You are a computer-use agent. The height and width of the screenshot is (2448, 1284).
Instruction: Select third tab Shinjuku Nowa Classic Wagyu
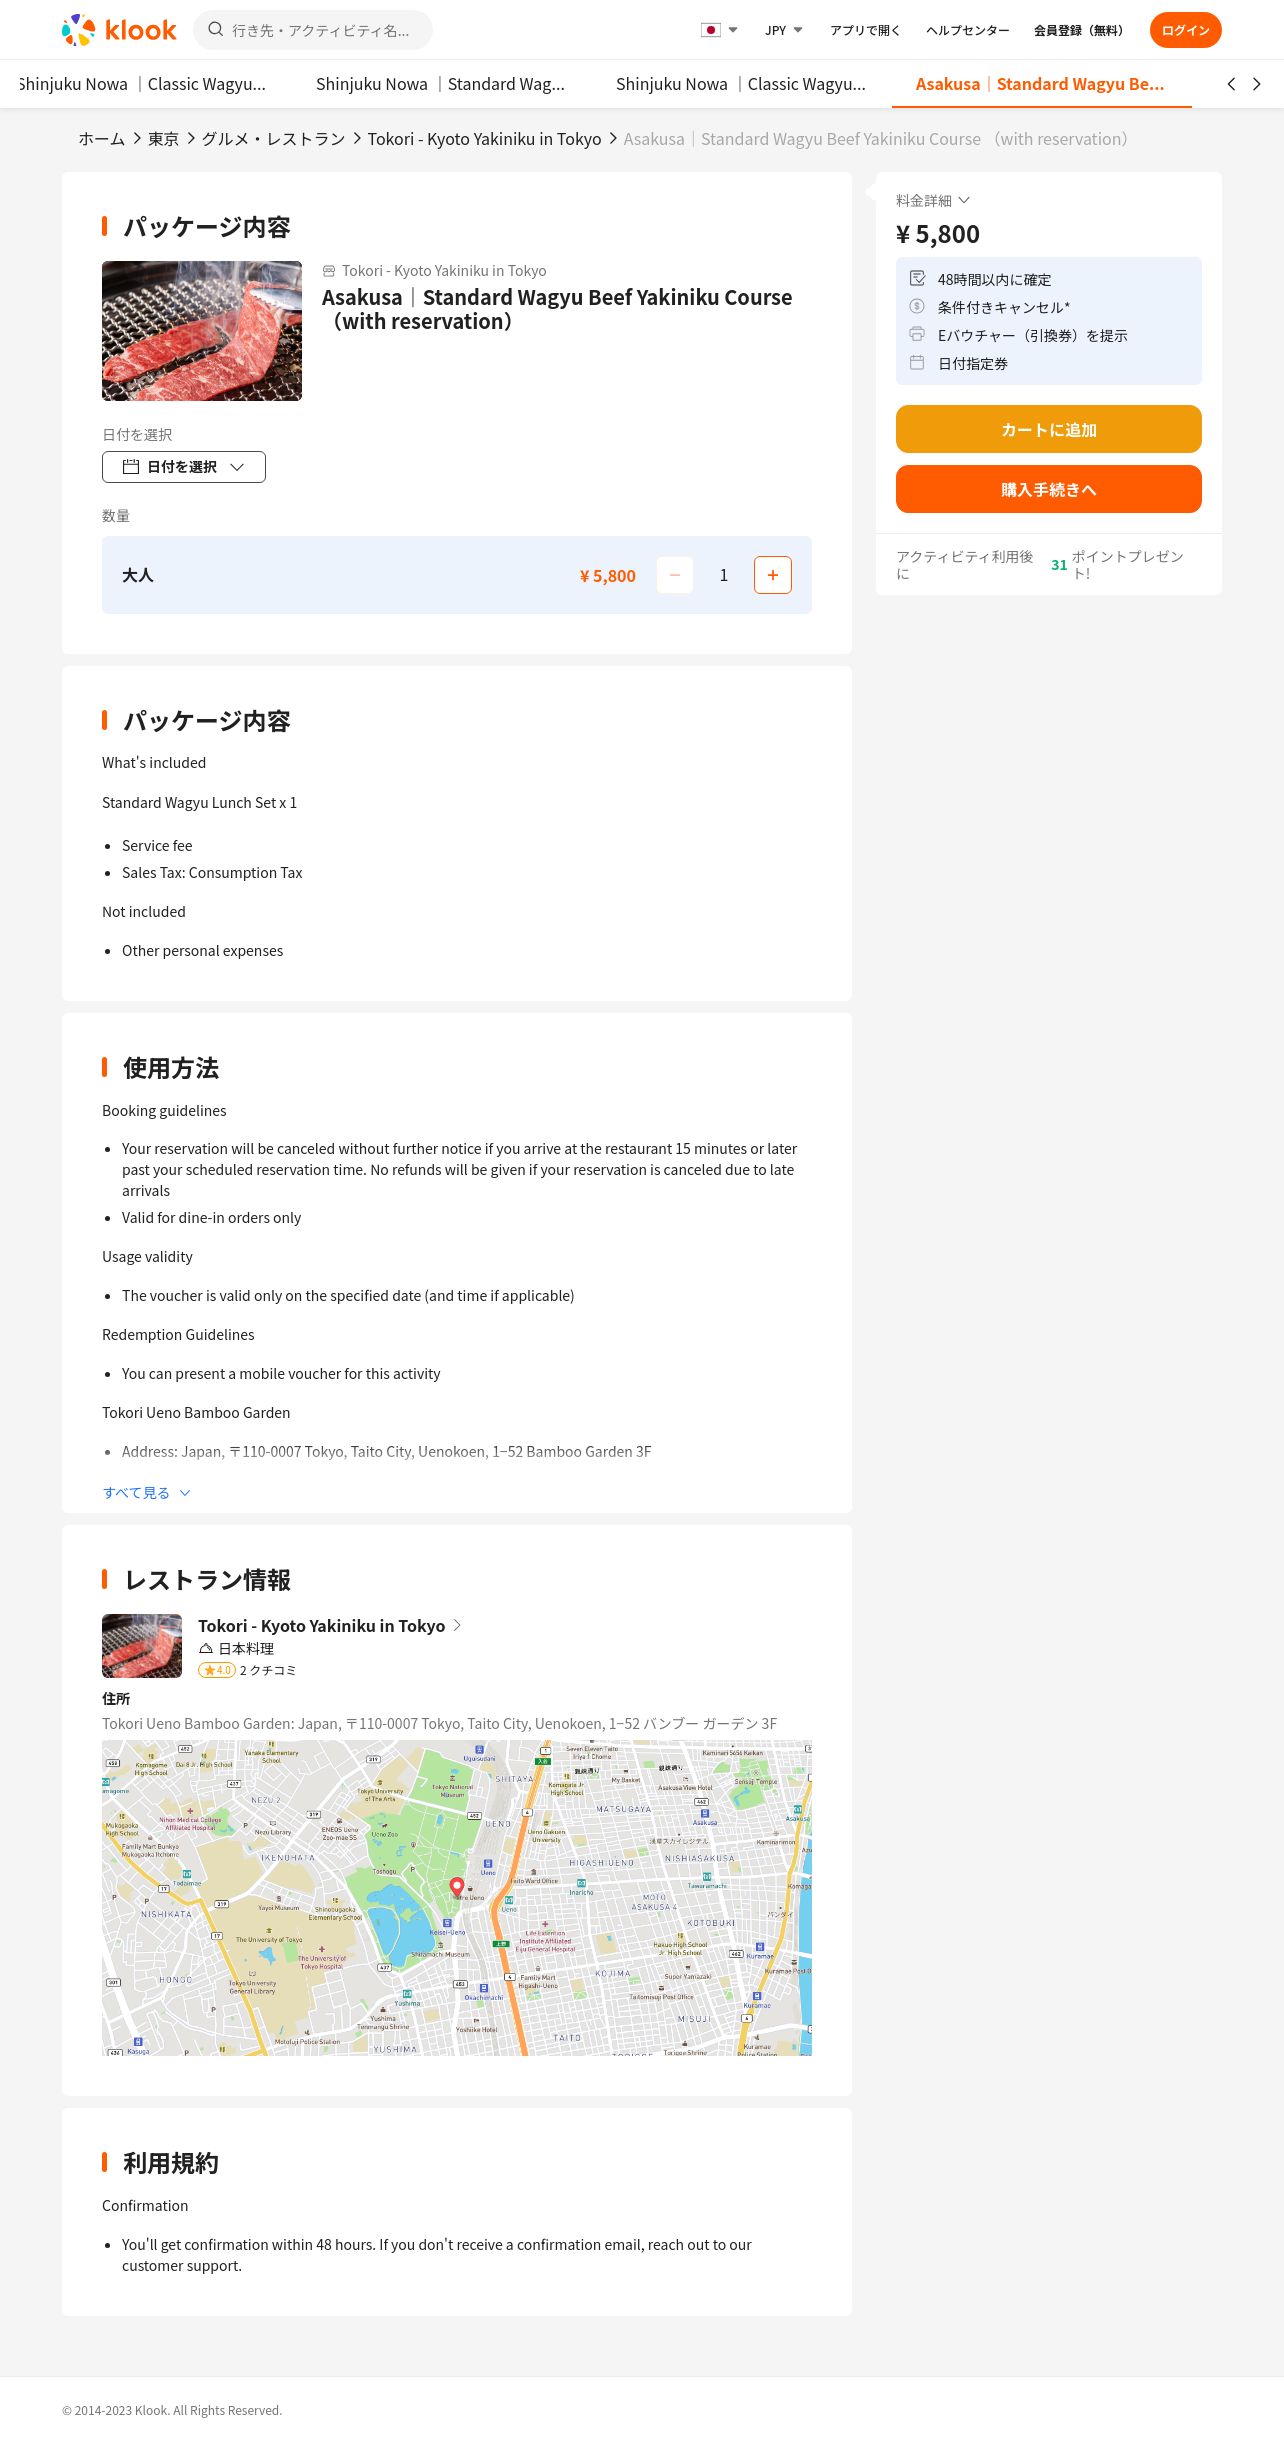(741, 84)
